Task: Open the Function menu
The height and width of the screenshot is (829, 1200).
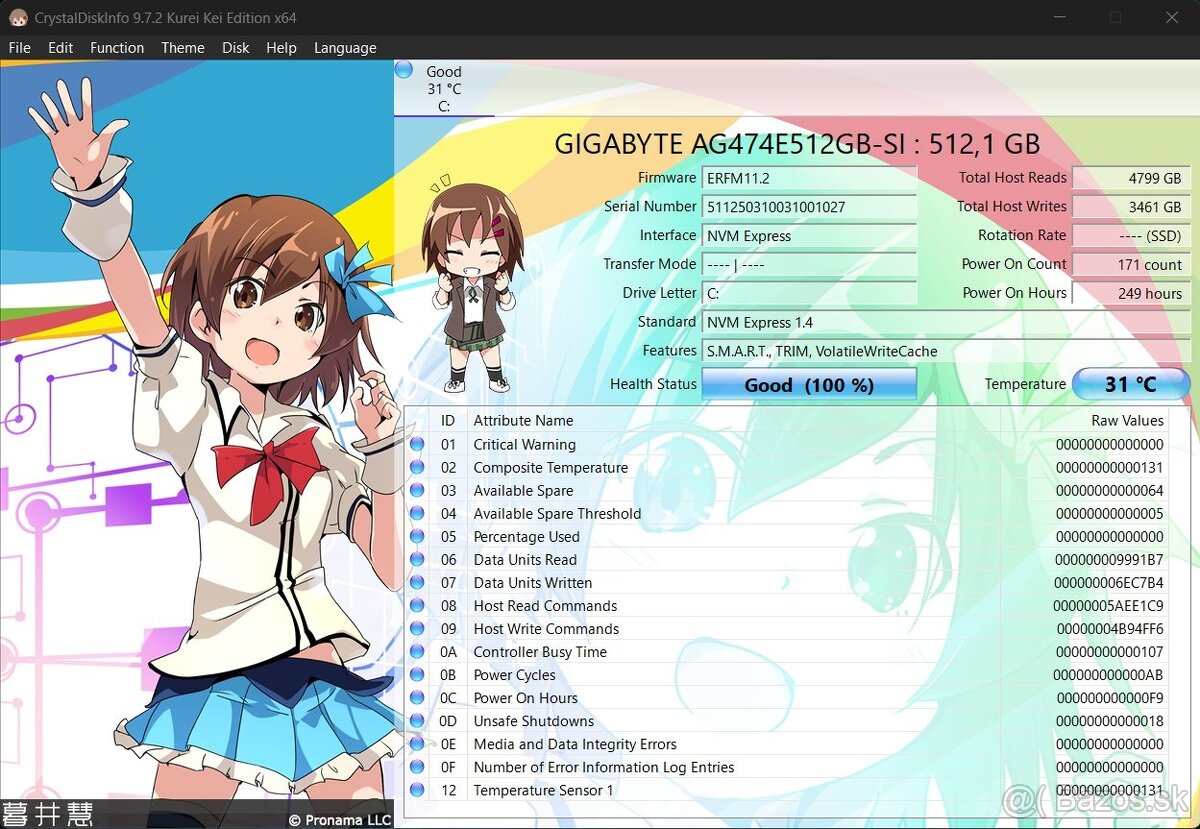Action: point(117,47)
